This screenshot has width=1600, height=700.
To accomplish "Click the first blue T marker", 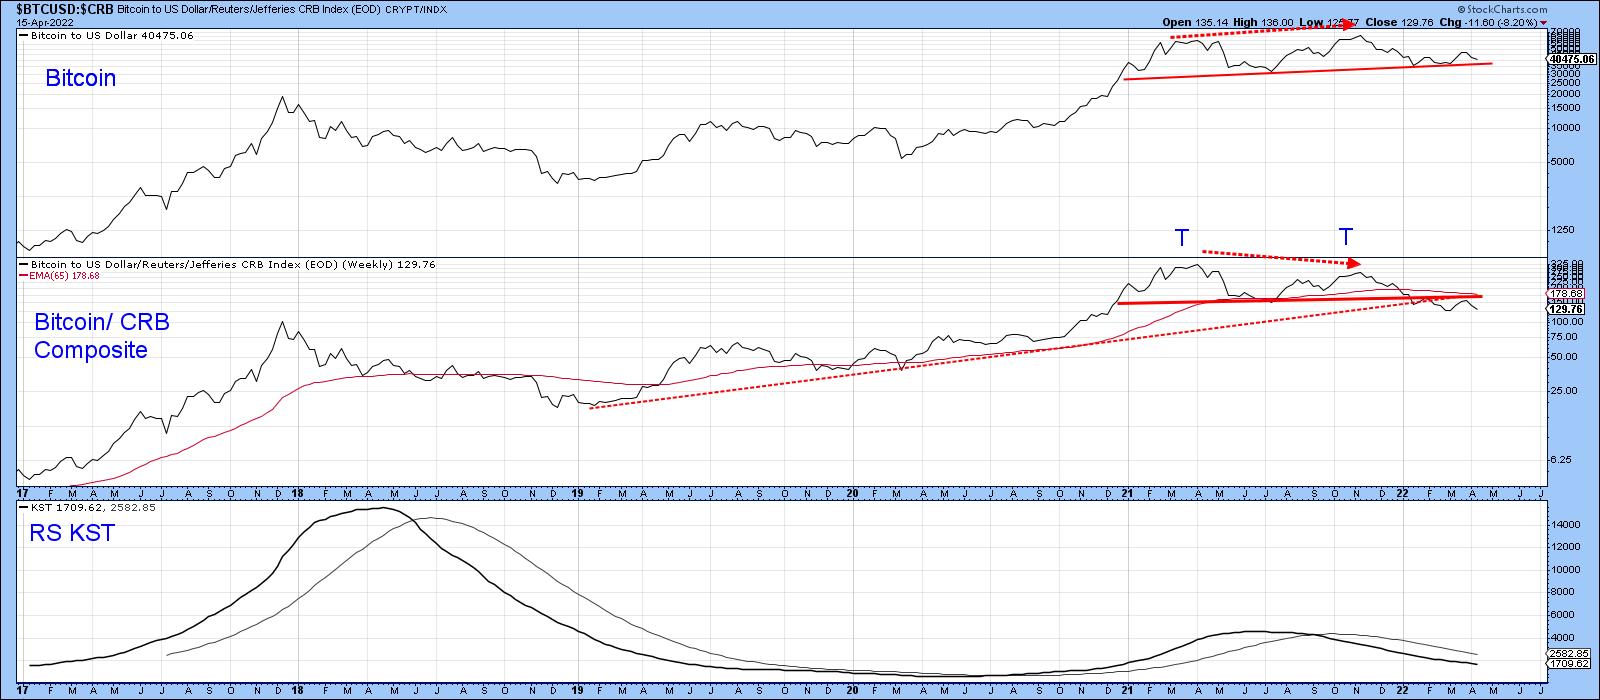I will [x=1182, y=238].
